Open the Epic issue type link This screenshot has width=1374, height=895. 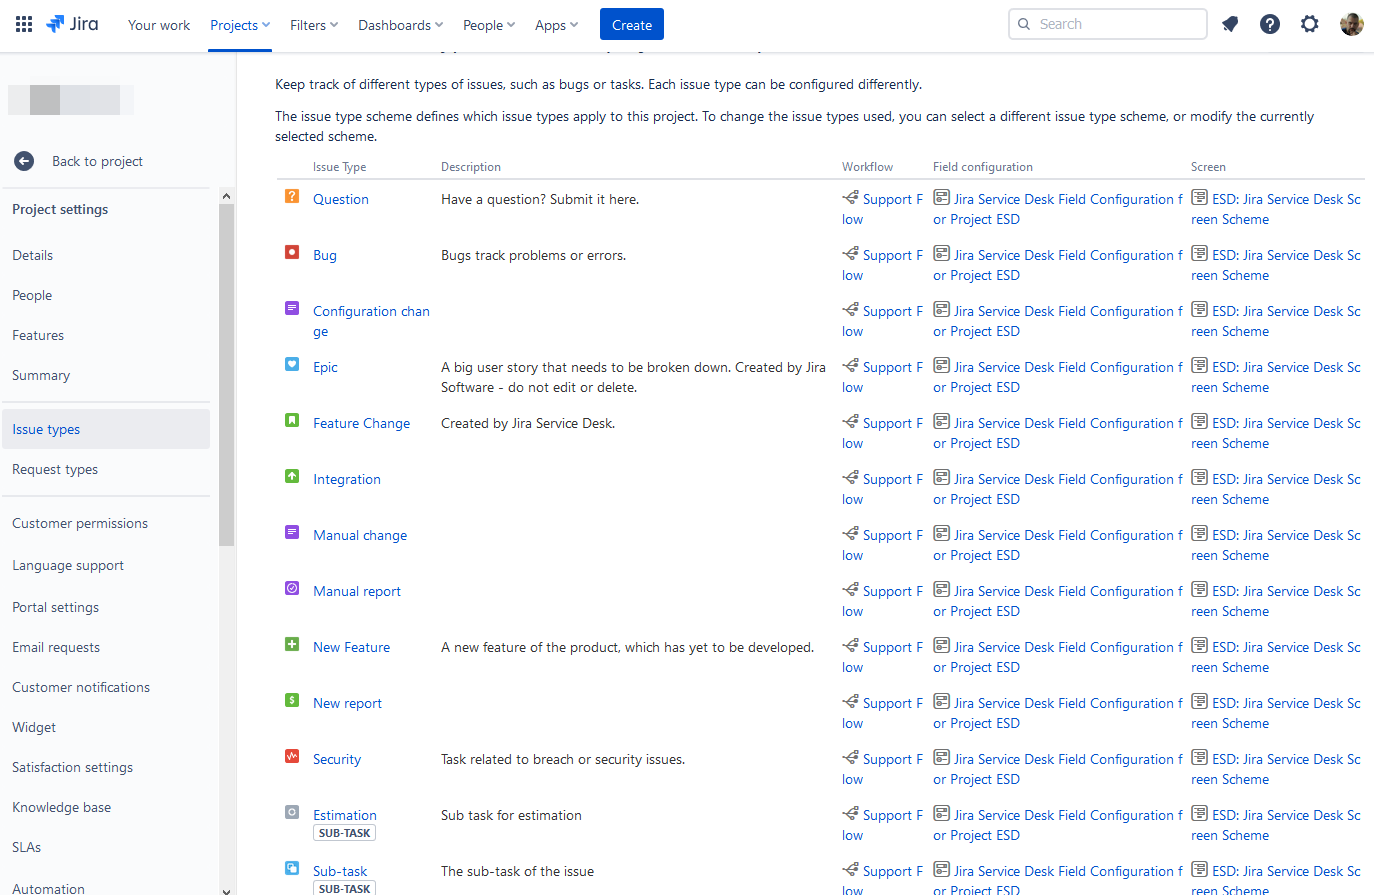coord(325,367)
